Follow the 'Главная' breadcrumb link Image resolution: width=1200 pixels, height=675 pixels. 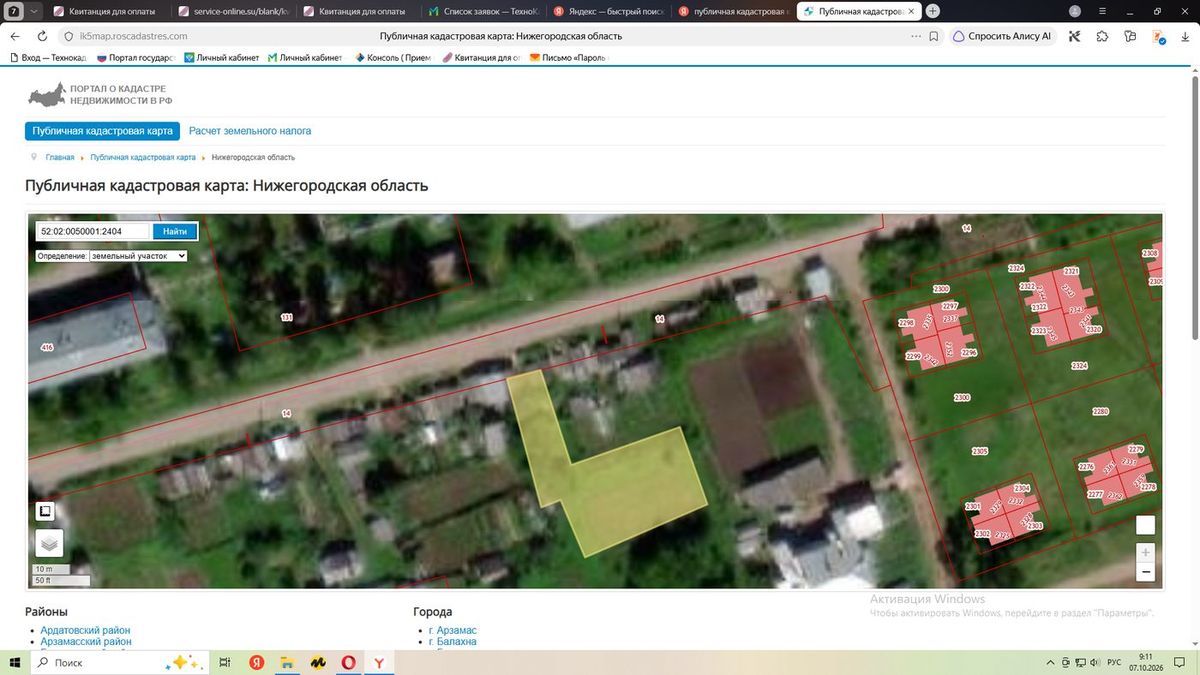coord(60,158)
